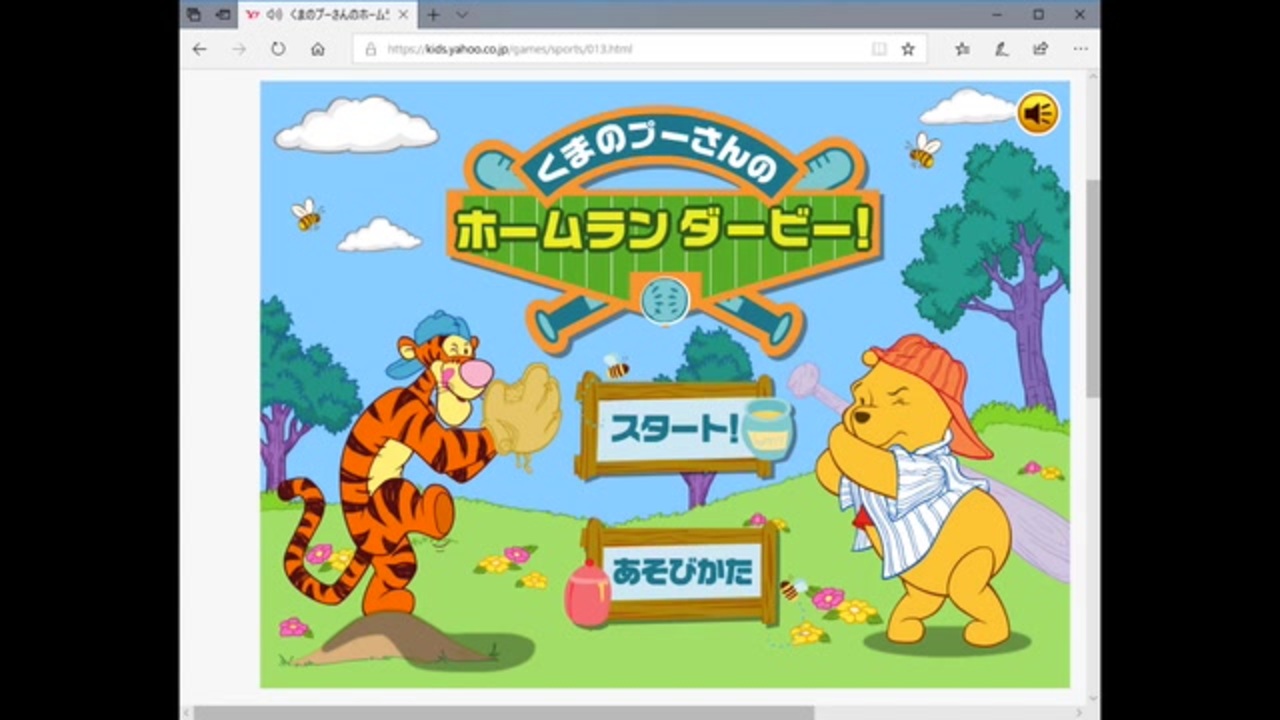1280x720 pixels.
Task: Click the pink honey jar by sign
Action: pyautogui.click(x=587, y=594)
